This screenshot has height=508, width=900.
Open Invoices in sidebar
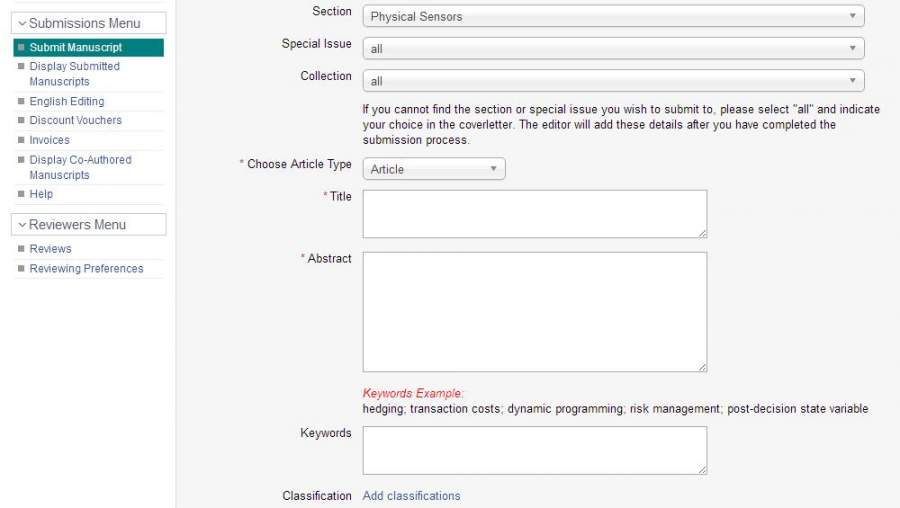point(49,140)
